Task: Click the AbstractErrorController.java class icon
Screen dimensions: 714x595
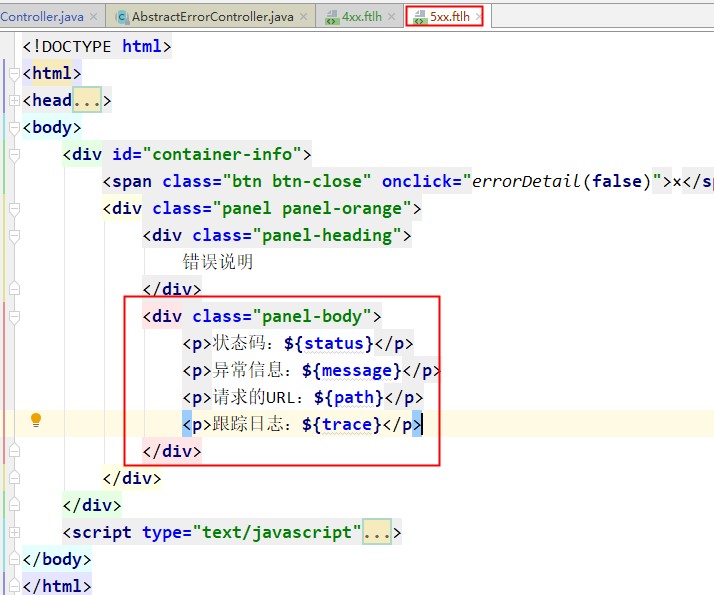Action: [x=122, y=17]
